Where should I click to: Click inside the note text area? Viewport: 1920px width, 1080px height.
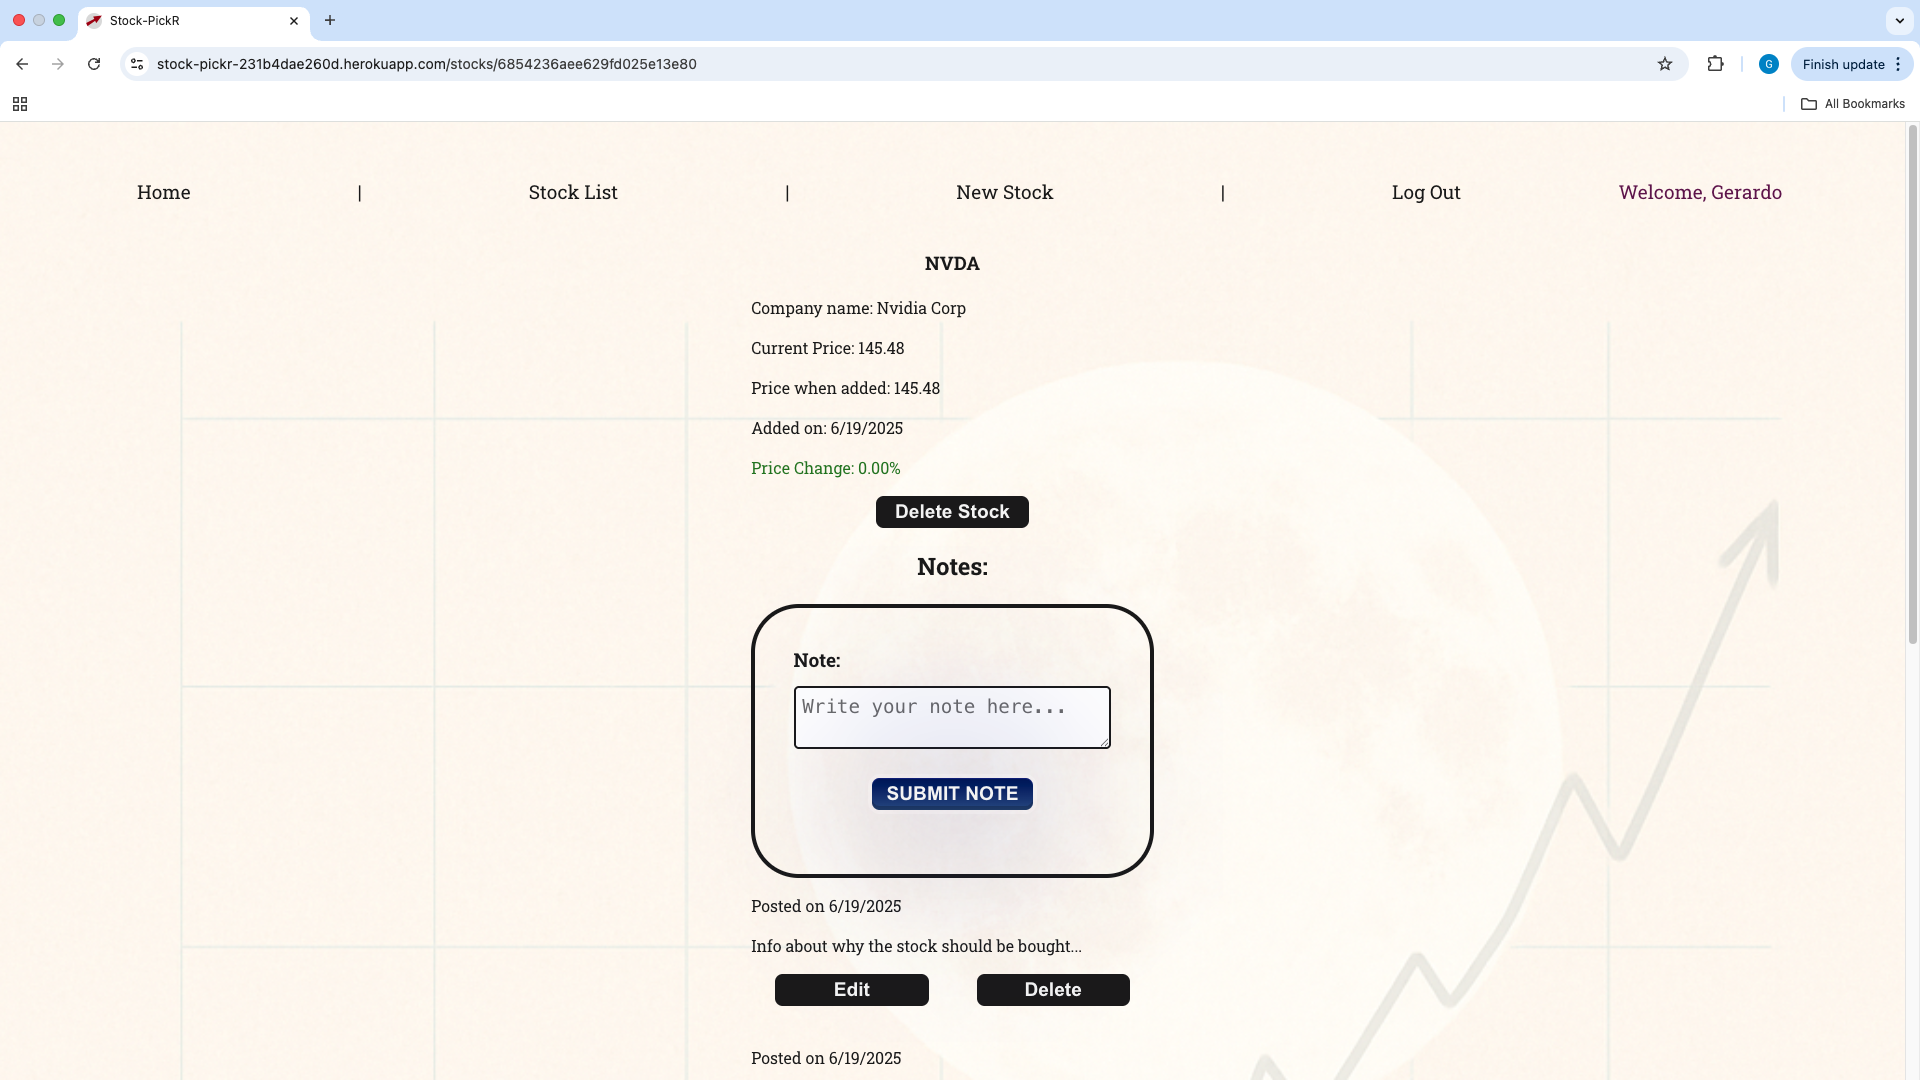tap(952, 717)
